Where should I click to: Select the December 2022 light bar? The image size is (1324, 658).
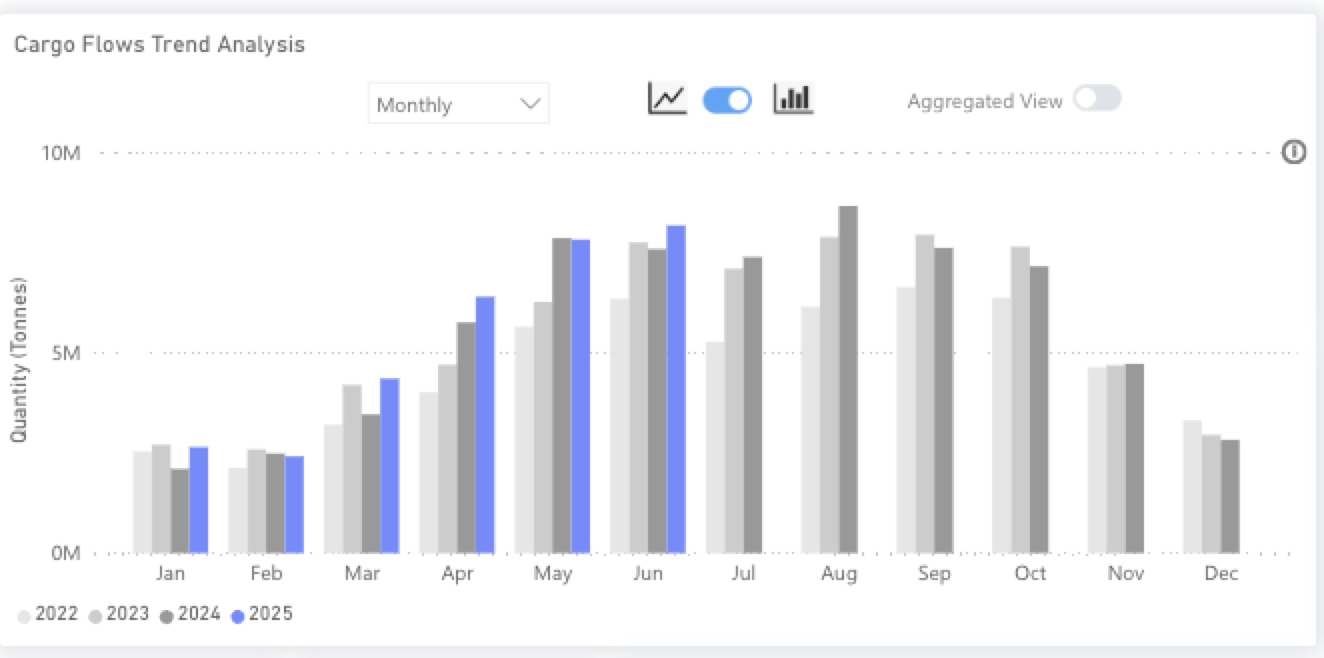click(1192, 487)
